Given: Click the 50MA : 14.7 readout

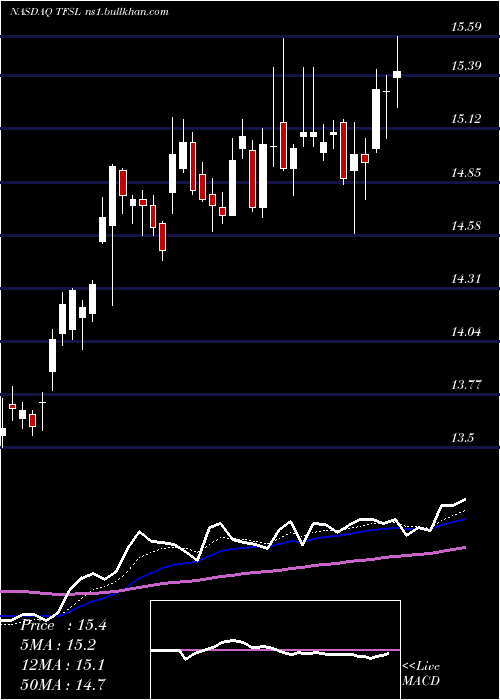Looking at the screenshot, I should point(63,685).
